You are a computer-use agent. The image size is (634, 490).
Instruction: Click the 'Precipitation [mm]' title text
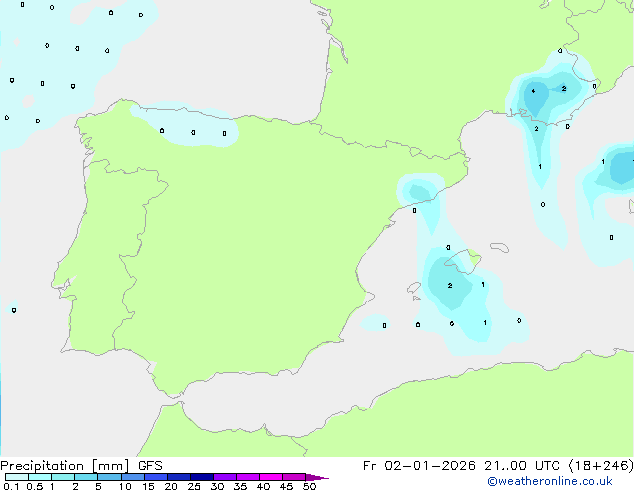pyautogui.click(x=65, y=466)
